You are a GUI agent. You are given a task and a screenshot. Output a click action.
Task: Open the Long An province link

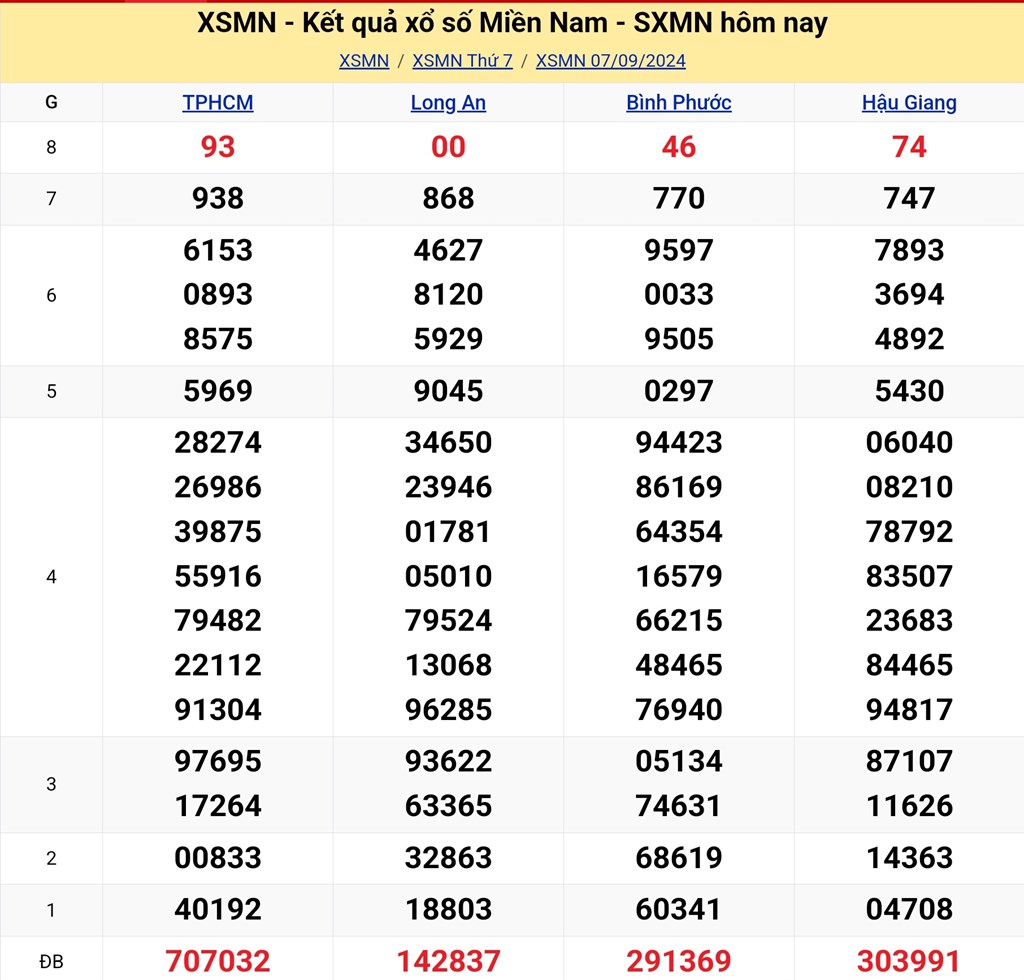(x=448, y=103)
